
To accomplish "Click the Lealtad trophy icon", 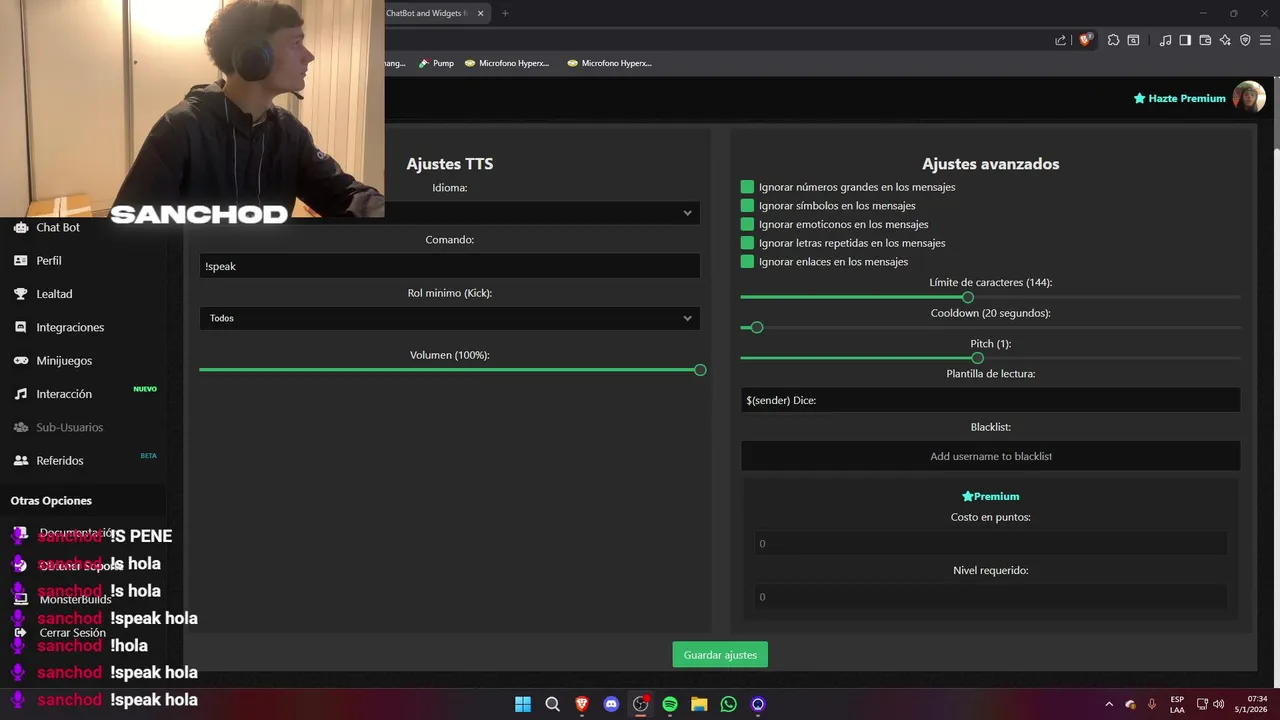I will [21, 294].
